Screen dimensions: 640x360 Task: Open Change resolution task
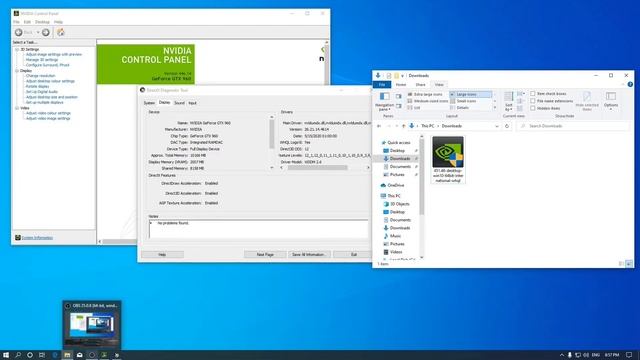pyautogui.click(x=40, y=76)
